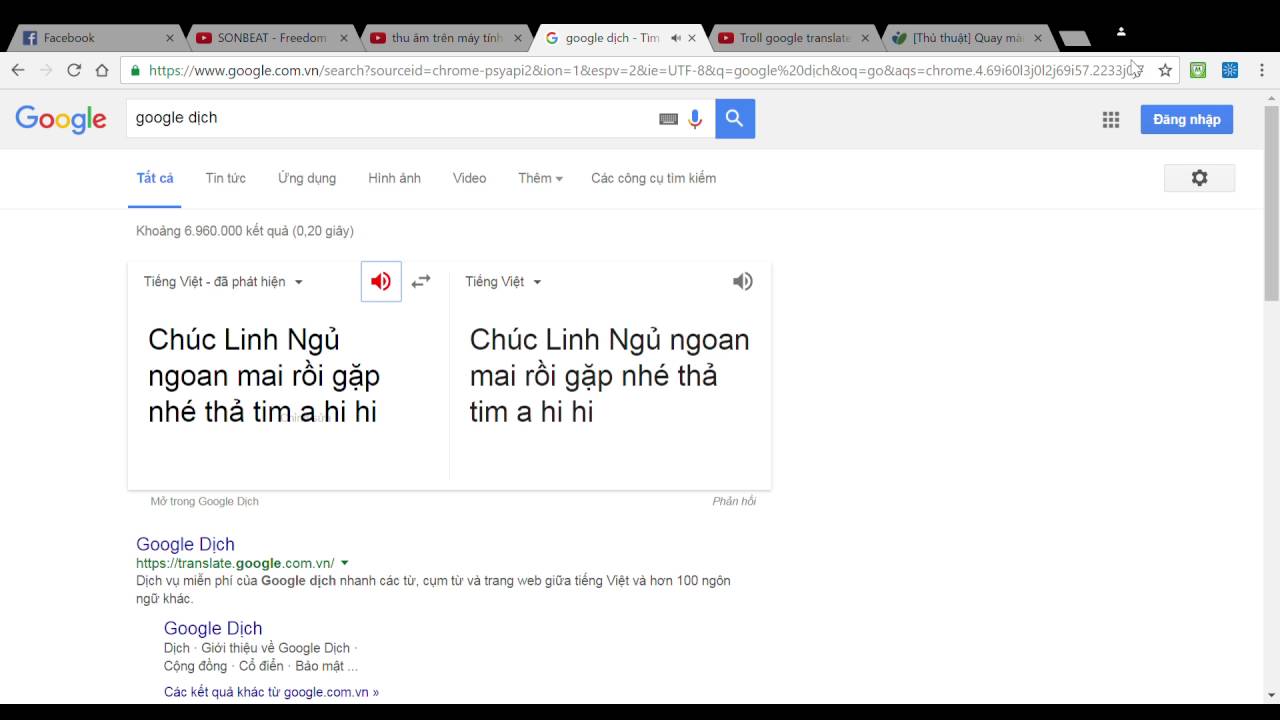Click the Đăng nhập button
This screenshot has height=720, width=1280.
(1187, 119)
